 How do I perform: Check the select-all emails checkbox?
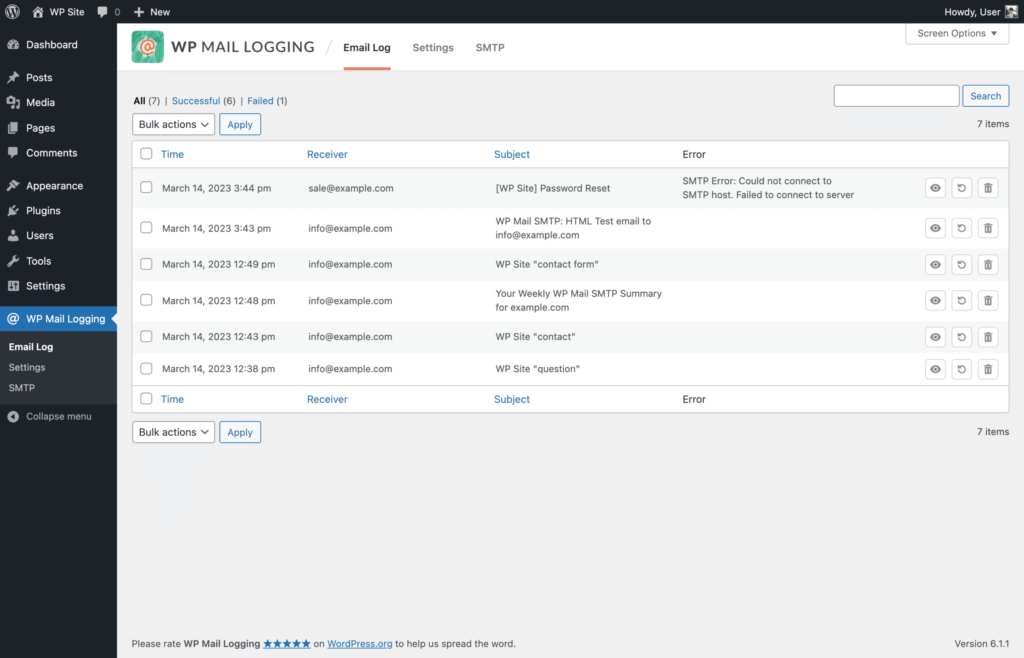[x=146, y=154]
